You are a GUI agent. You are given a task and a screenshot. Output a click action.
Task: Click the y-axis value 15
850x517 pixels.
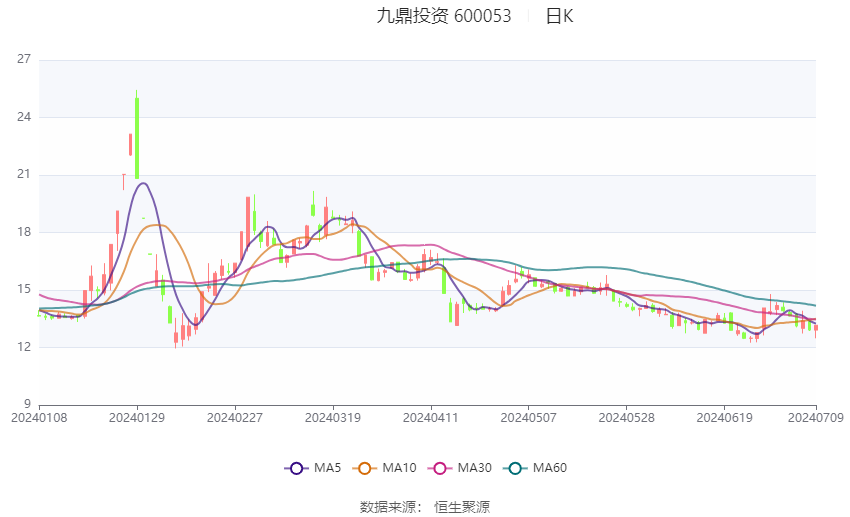coord(24,289)
